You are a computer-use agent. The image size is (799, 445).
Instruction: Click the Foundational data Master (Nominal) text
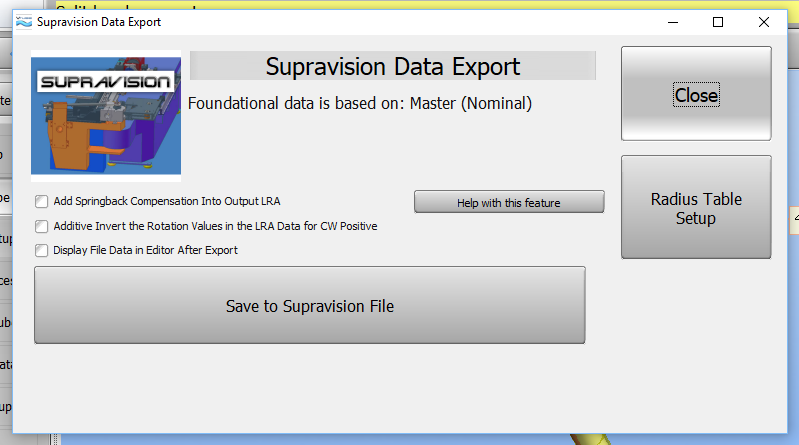pos(360,103)
